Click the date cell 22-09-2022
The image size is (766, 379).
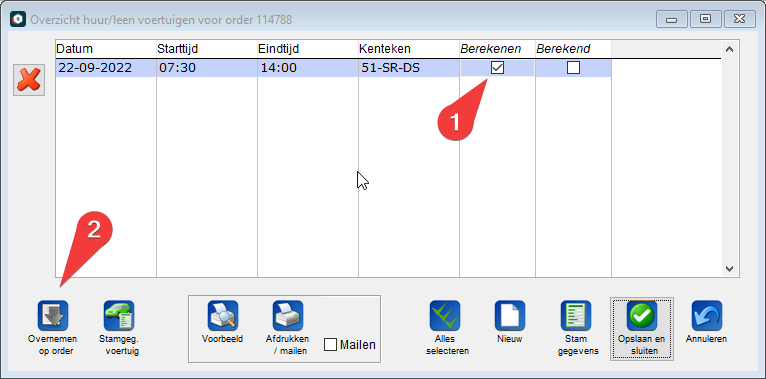pyautogui.click(x=106, y=68)
